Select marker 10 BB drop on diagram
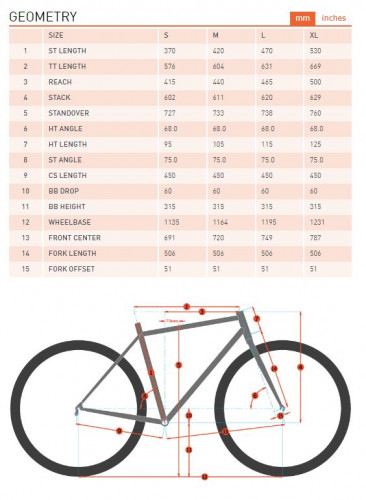366x500 pixels. click(x=189, y=415)
